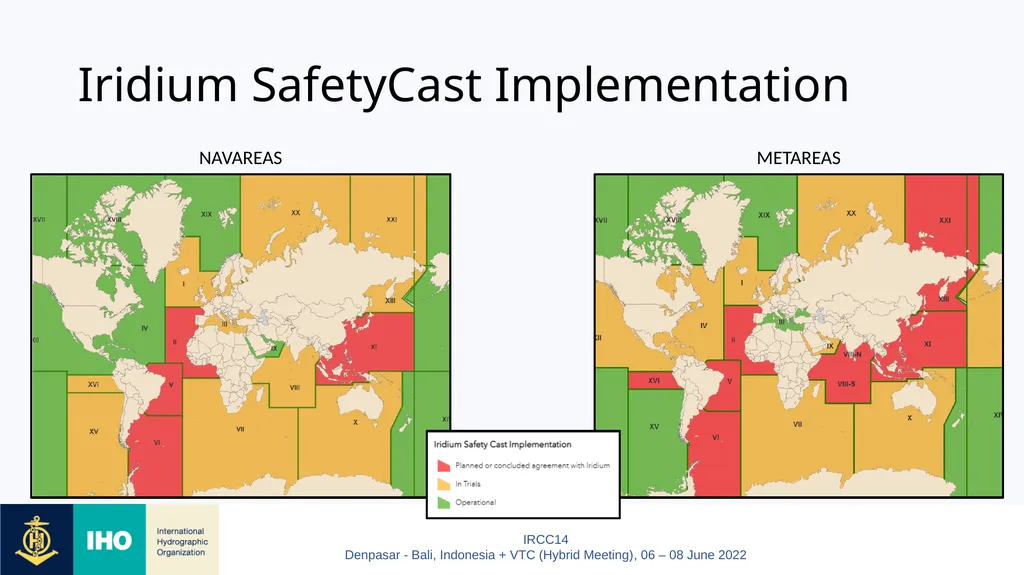The image size is (1024, 575).
Task: Click the teal IHO logo block
Action: (110, 540)
